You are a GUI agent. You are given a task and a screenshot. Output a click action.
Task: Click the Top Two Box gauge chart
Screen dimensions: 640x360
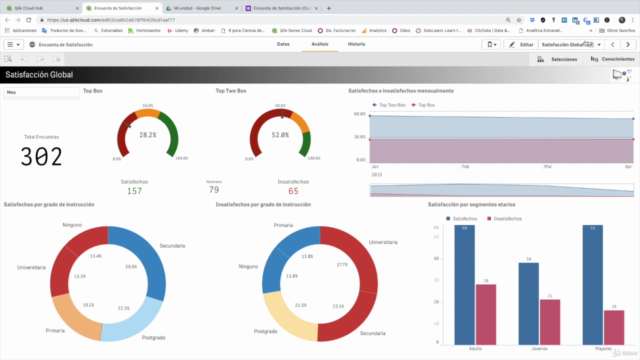[x=280, y=134]
